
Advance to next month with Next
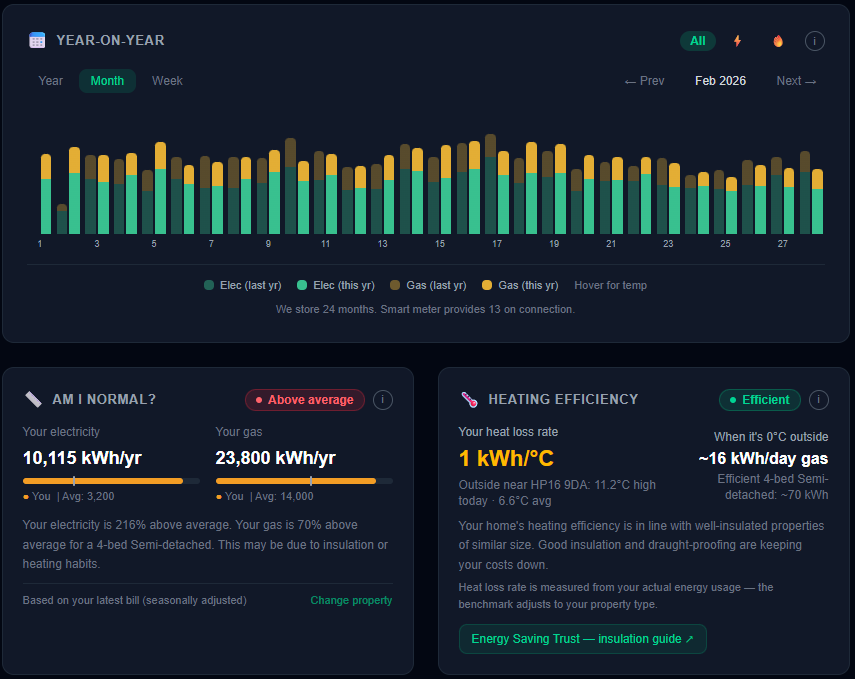[796, 81]
